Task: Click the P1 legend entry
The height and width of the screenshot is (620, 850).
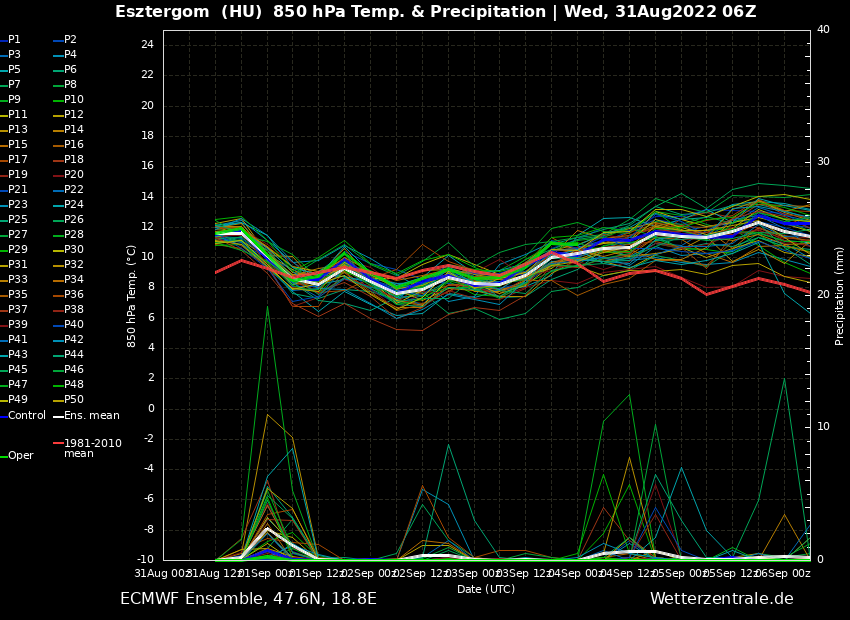Action: (x=14, y=40)
